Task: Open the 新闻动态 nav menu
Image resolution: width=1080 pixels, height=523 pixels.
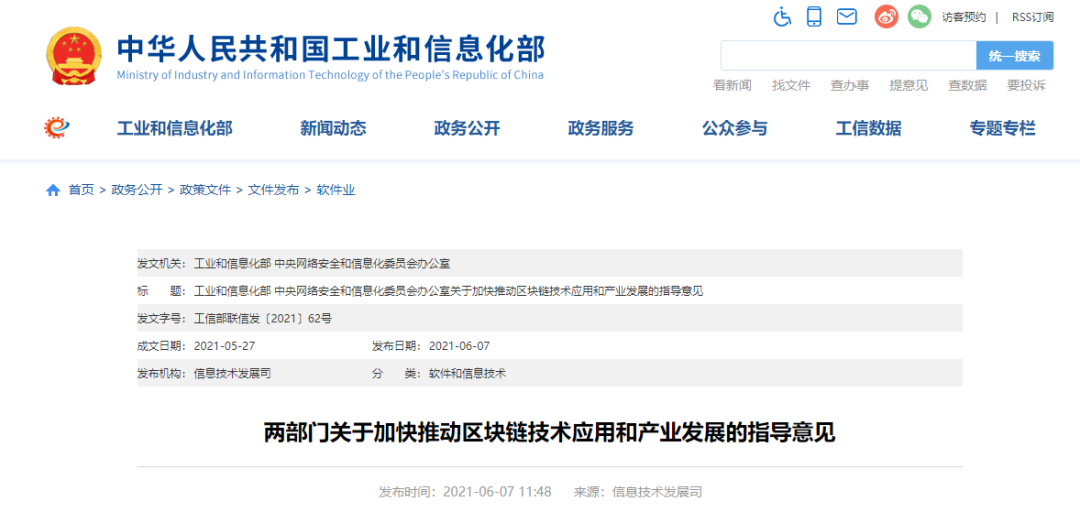Action: pyautogui.click(x=333, y=128)
